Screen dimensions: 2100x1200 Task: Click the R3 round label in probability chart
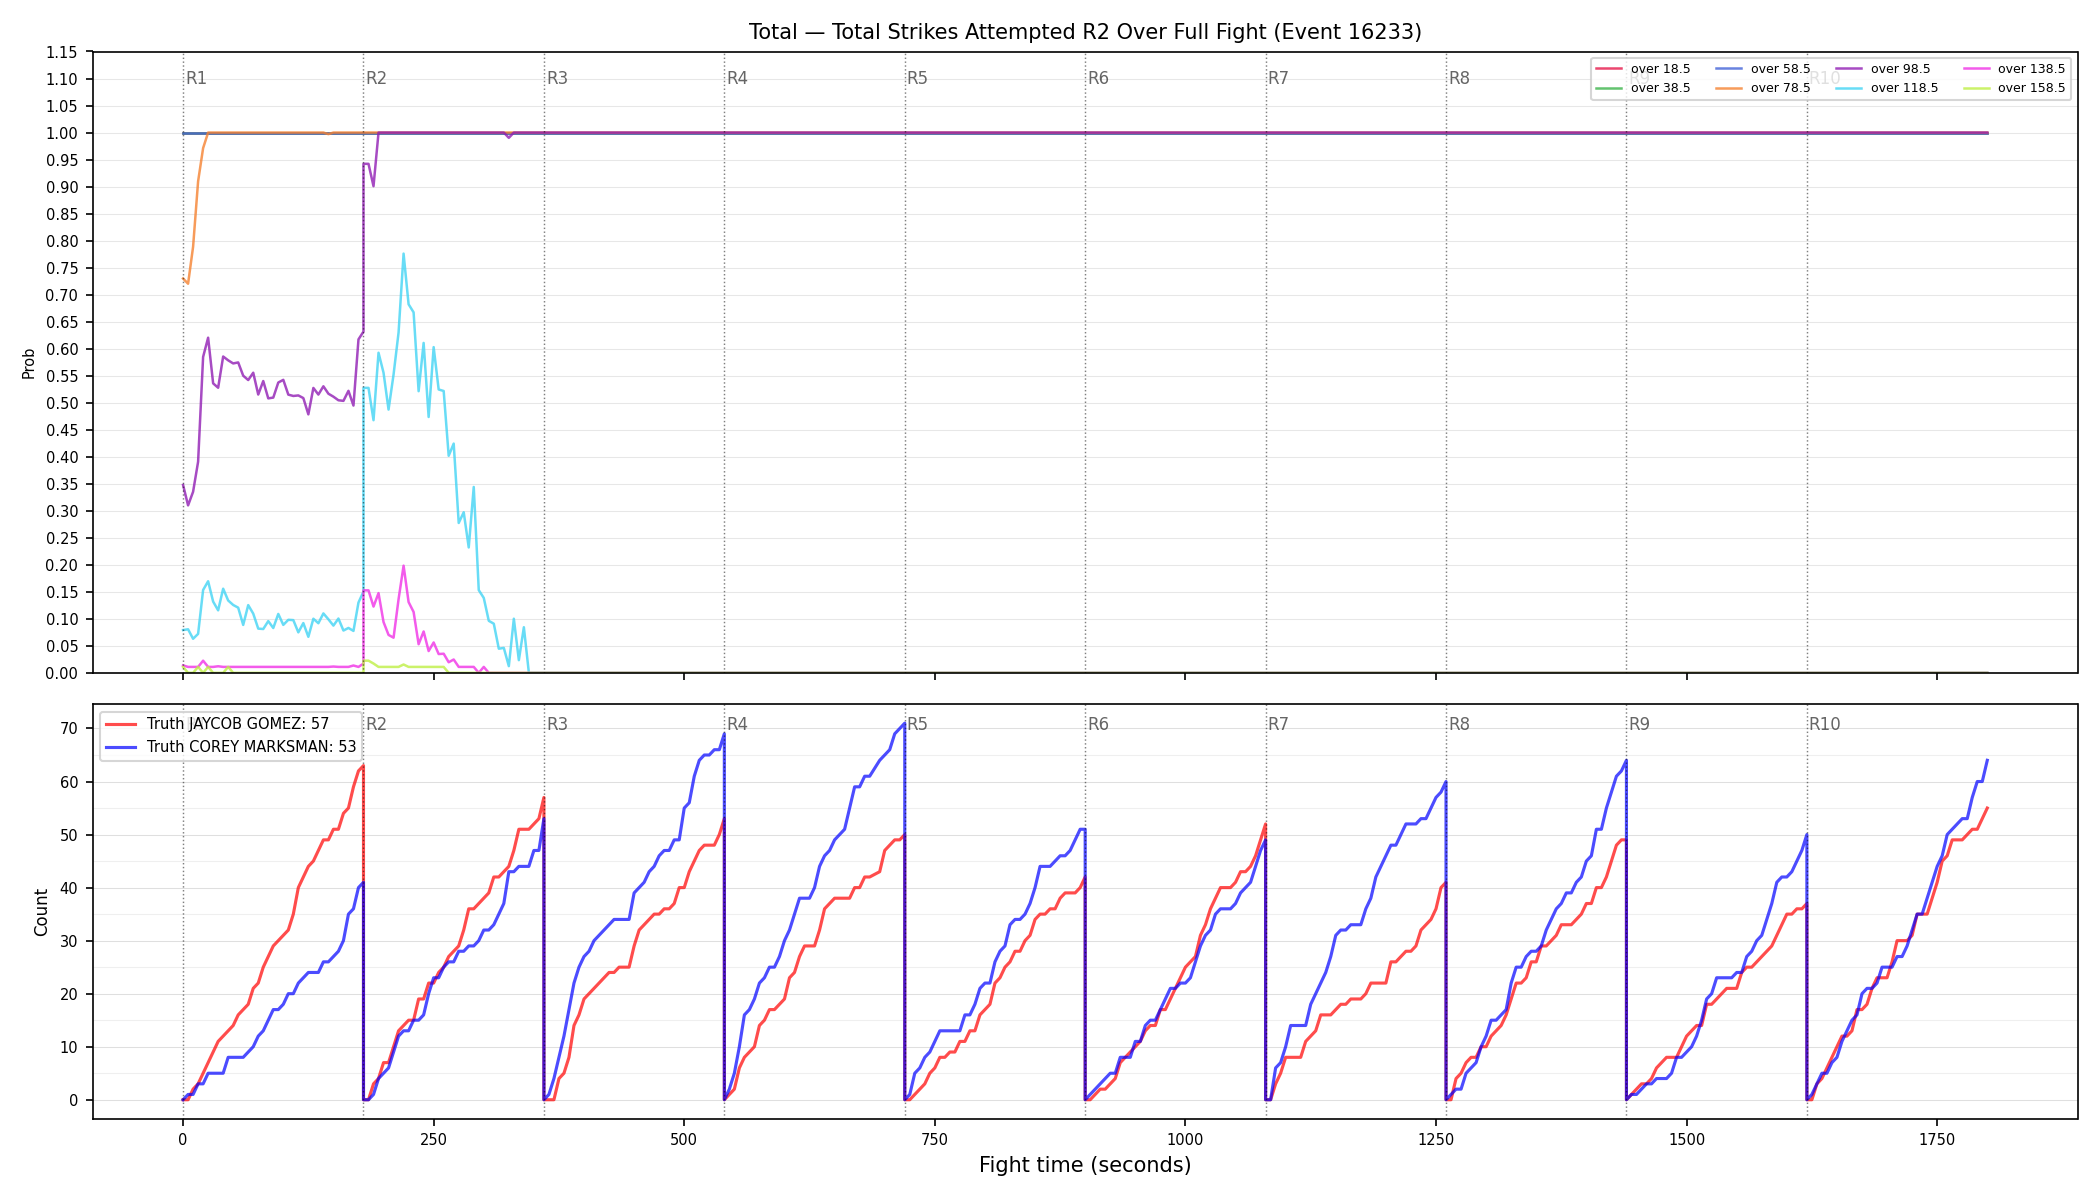tap(557, 78)
